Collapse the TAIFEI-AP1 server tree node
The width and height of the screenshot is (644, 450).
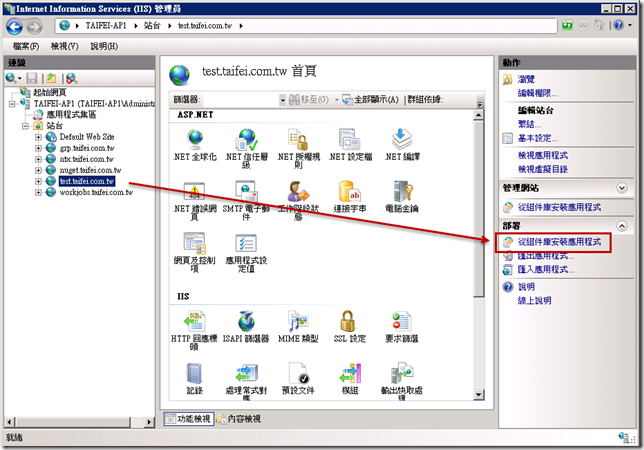click(12, 104)
